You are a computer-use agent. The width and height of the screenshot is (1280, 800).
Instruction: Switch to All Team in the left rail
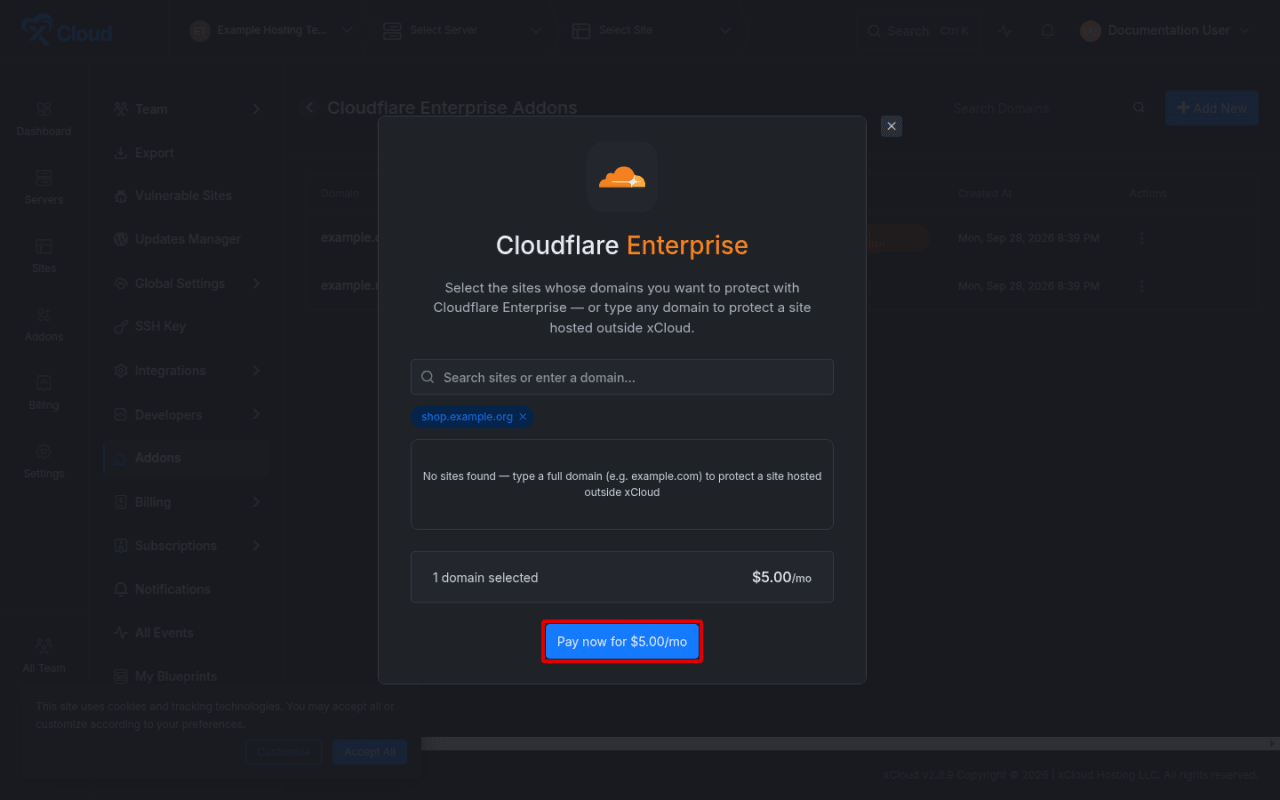pyautogui.click(x=44, y=655)
